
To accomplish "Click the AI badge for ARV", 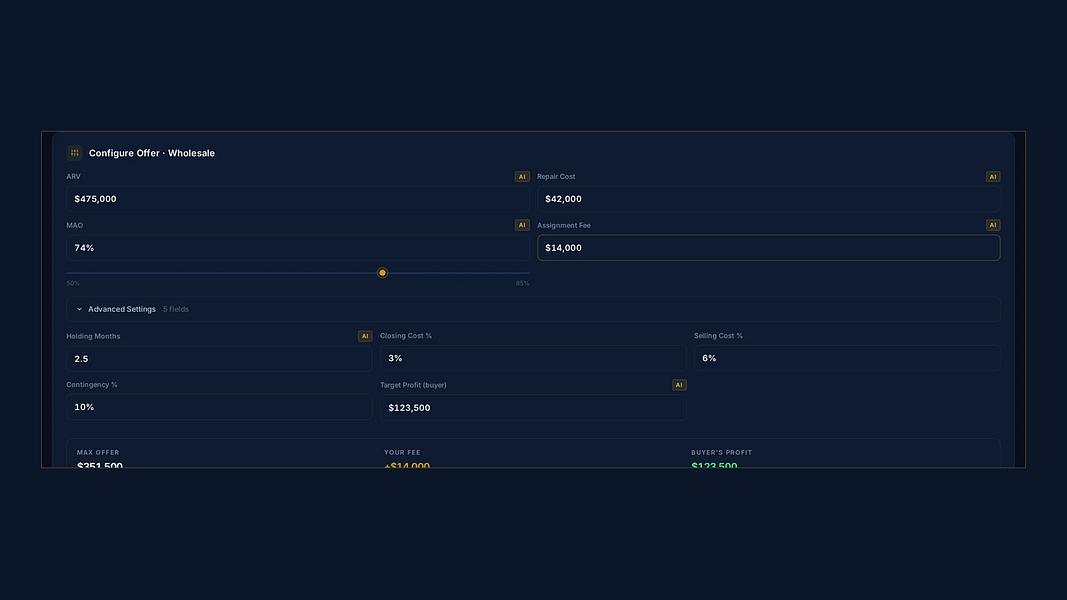I will (522, 177).
